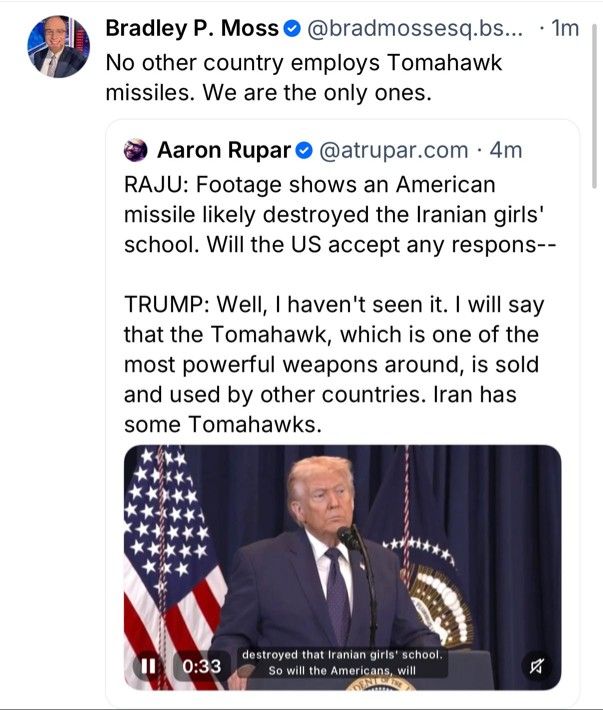
Task: Click the 0:33 video time indicator
Action: pos(202,666)
